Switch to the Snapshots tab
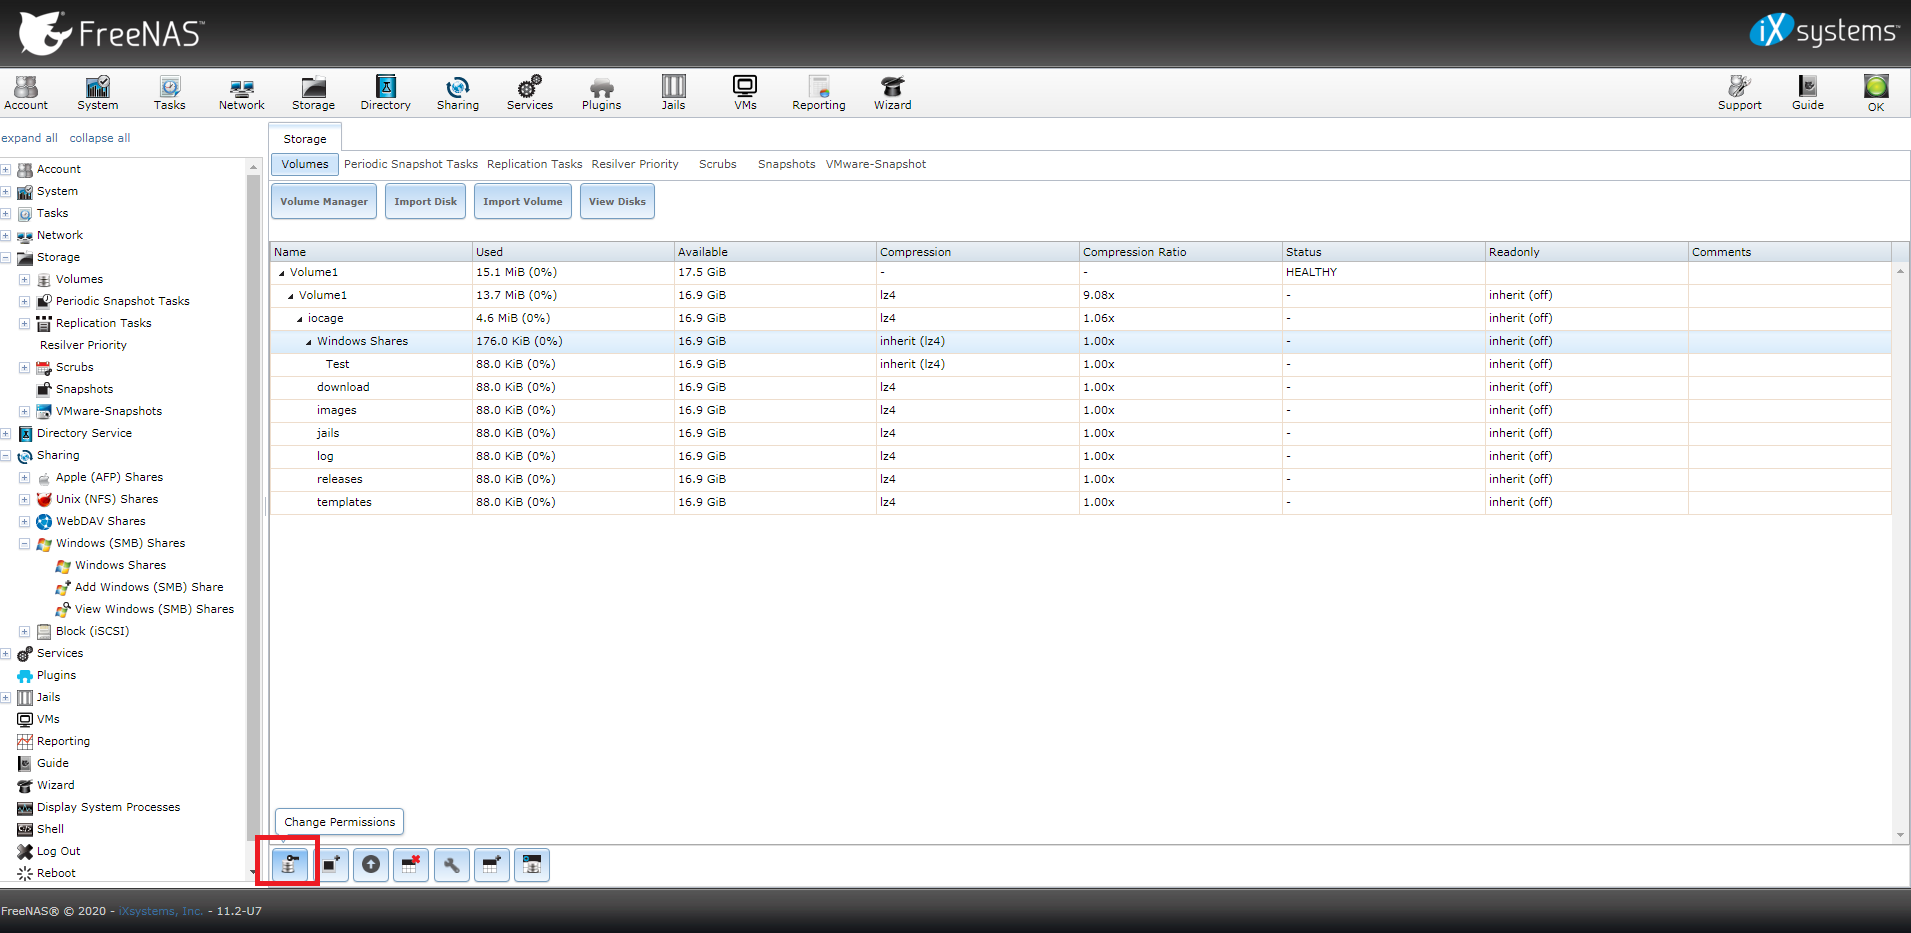 [787, 164]
